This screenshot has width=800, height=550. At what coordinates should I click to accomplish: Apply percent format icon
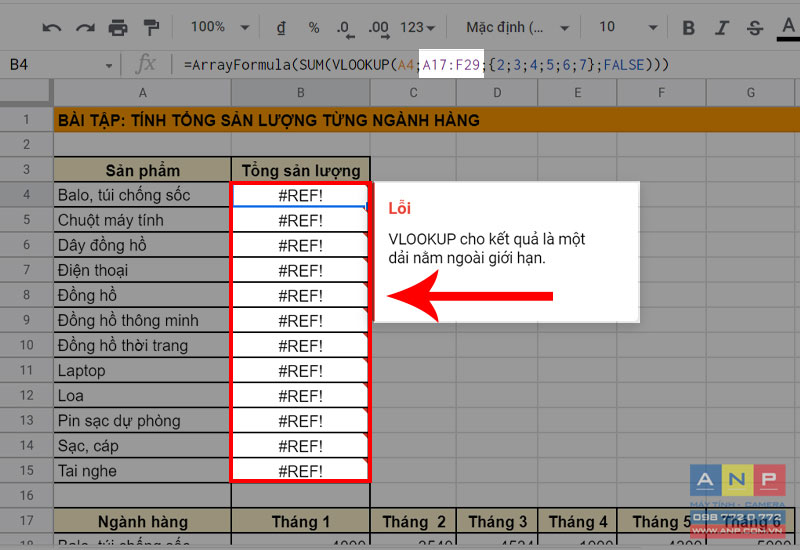pyautogui.click(x=314, y=28)
